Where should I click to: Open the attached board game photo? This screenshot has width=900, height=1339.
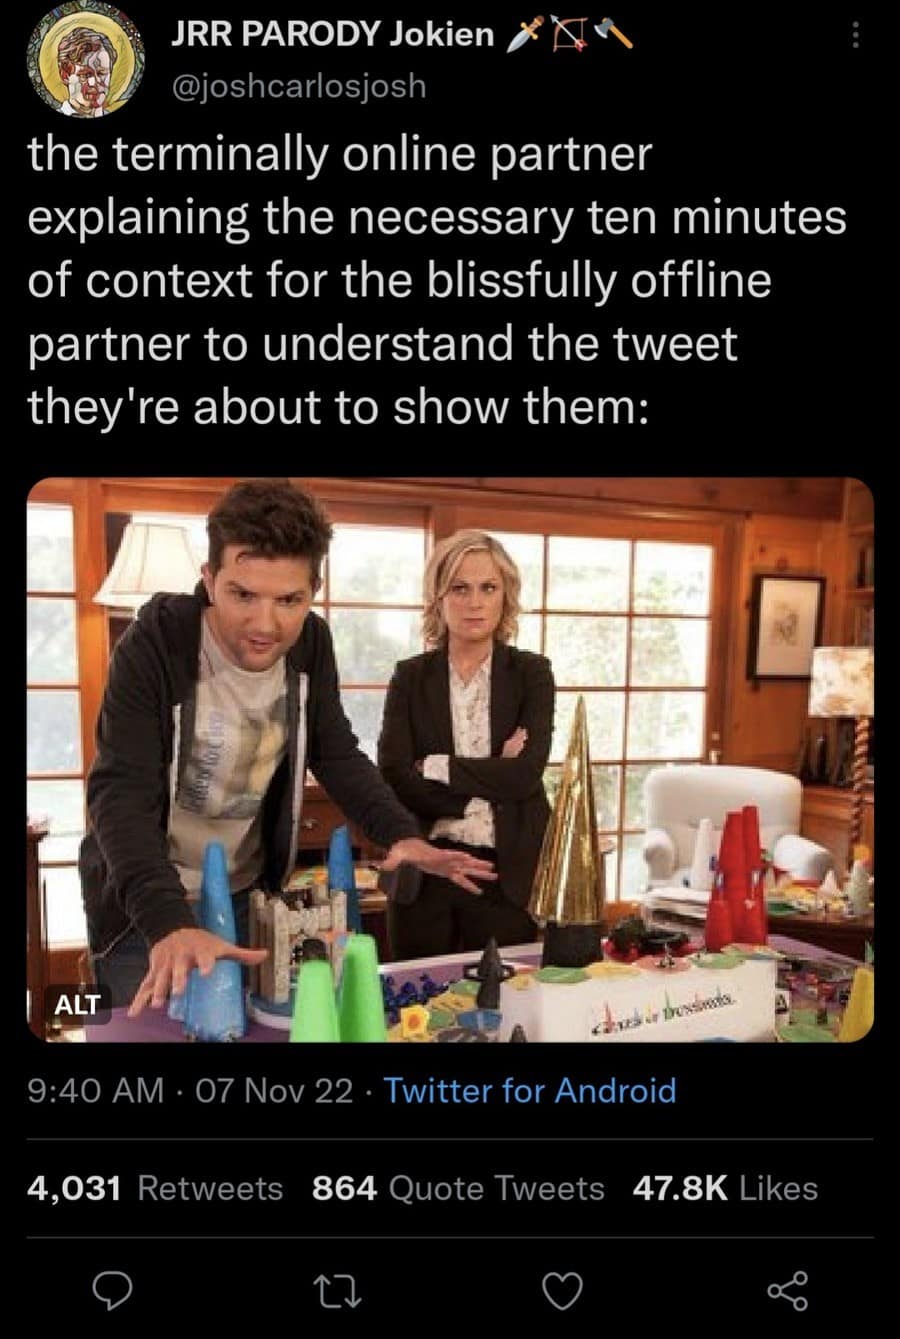click(x=450, y=760)
